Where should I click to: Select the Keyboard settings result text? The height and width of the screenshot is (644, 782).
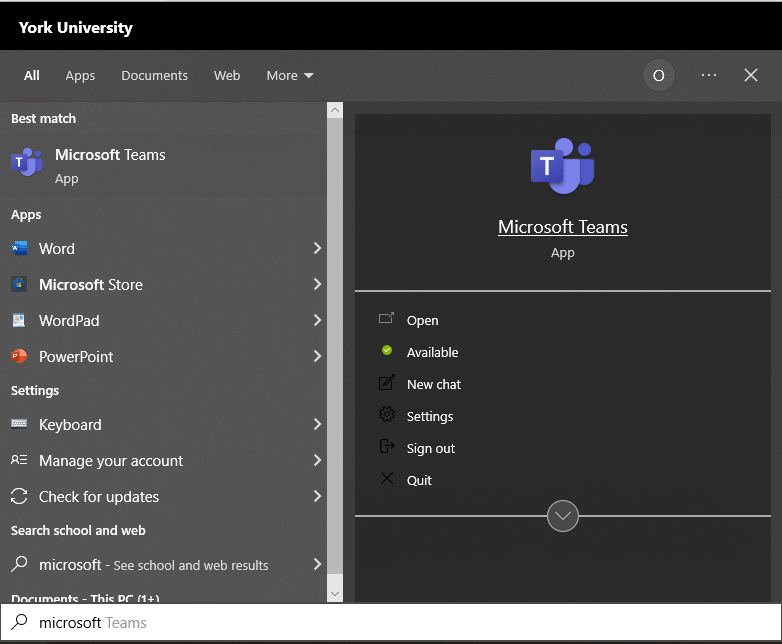click(70, 425)
